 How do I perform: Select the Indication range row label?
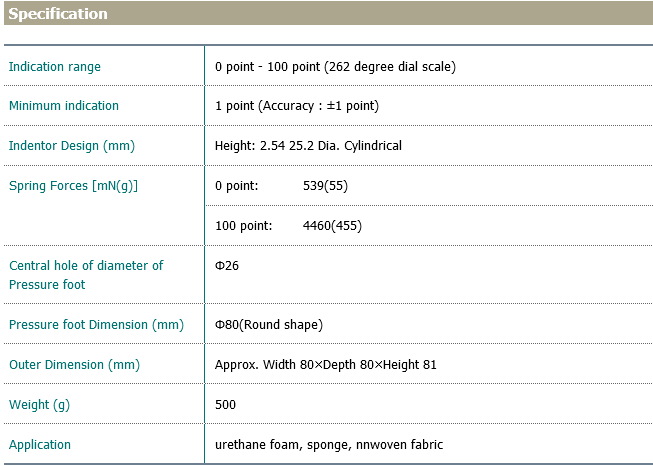pos(55,67)
